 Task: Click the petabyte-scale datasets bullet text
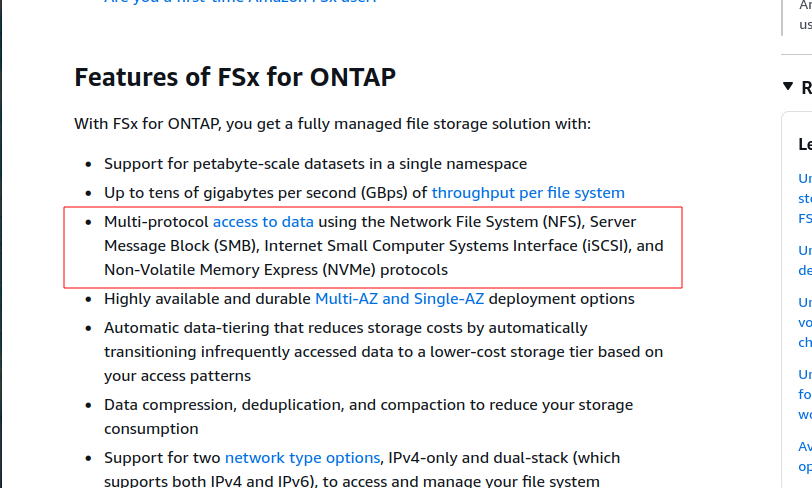[x=315, y=164]
